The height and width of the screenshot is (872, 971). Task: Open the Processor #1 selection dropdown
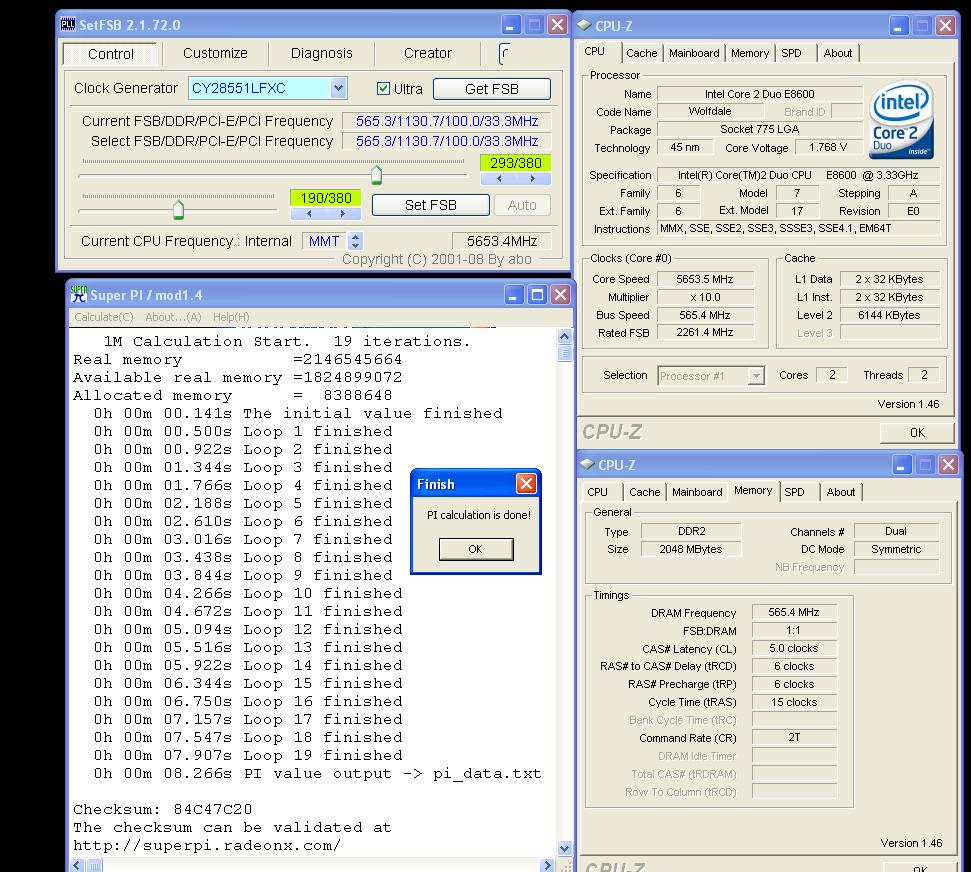click(755, 375)
